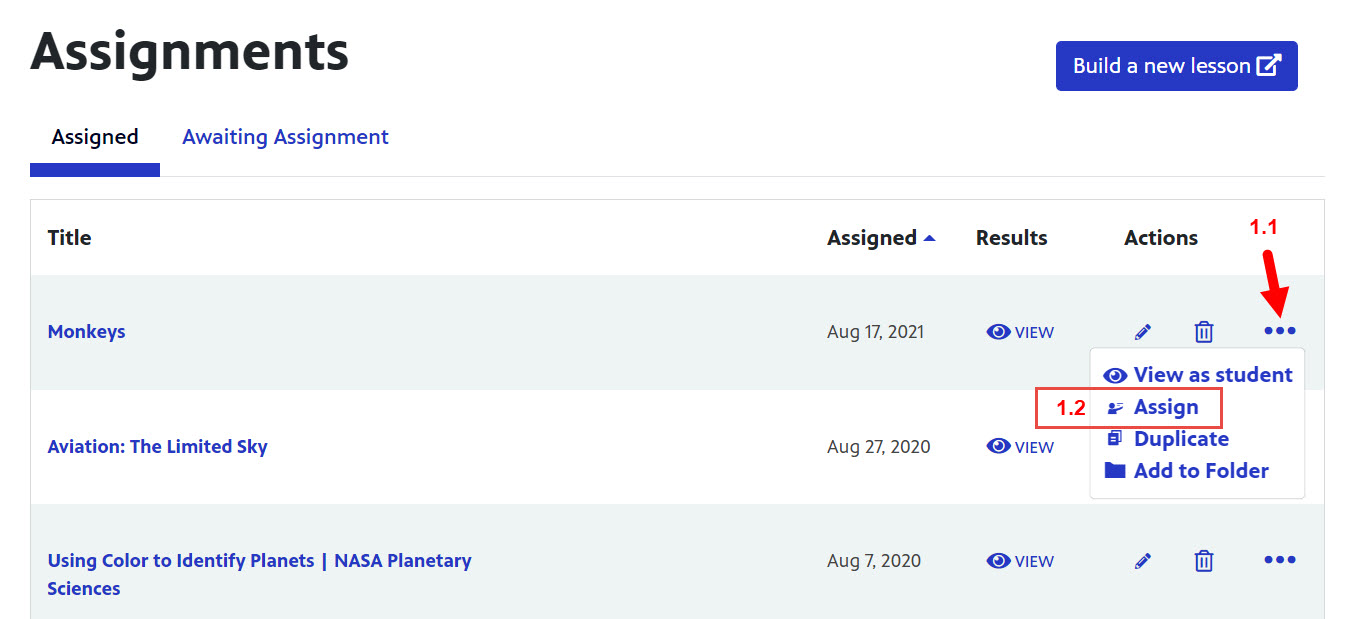Click the pencil edit icon for Monkeys
The image size is (1363, 619).
1143,332
